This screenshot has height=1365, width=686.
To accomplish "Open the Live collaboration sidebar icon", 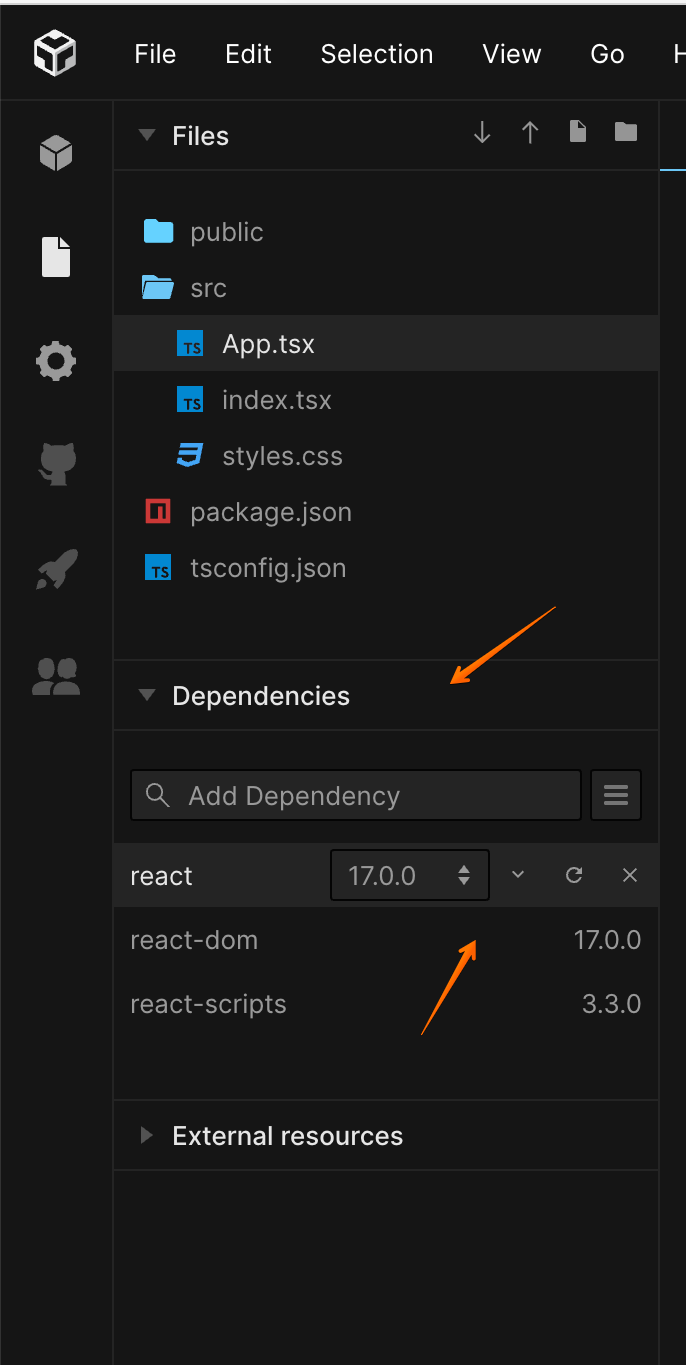I will point(55,677).
